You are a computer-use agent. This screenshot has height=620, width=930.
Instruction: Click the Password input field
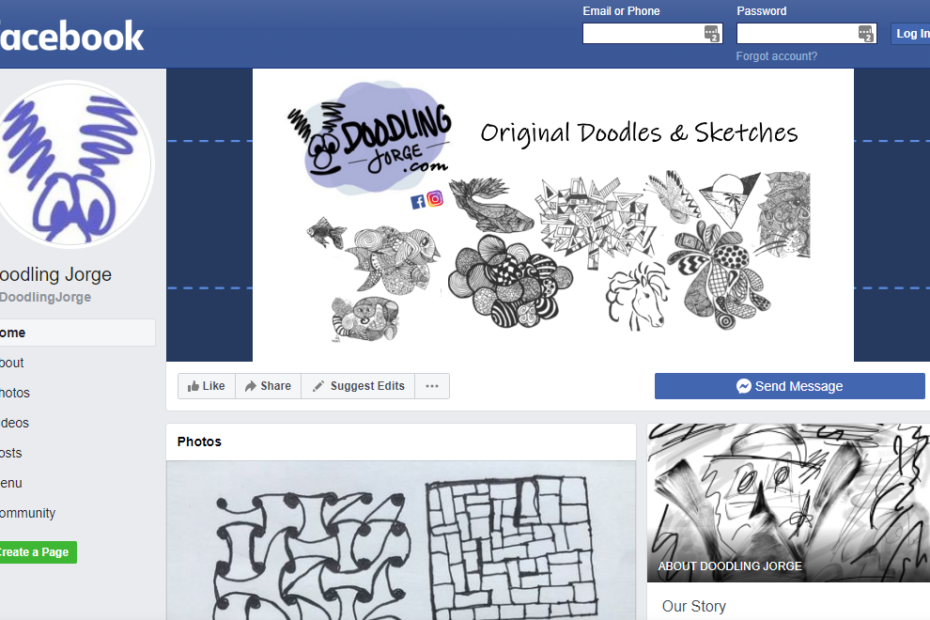tap(807, 34)
